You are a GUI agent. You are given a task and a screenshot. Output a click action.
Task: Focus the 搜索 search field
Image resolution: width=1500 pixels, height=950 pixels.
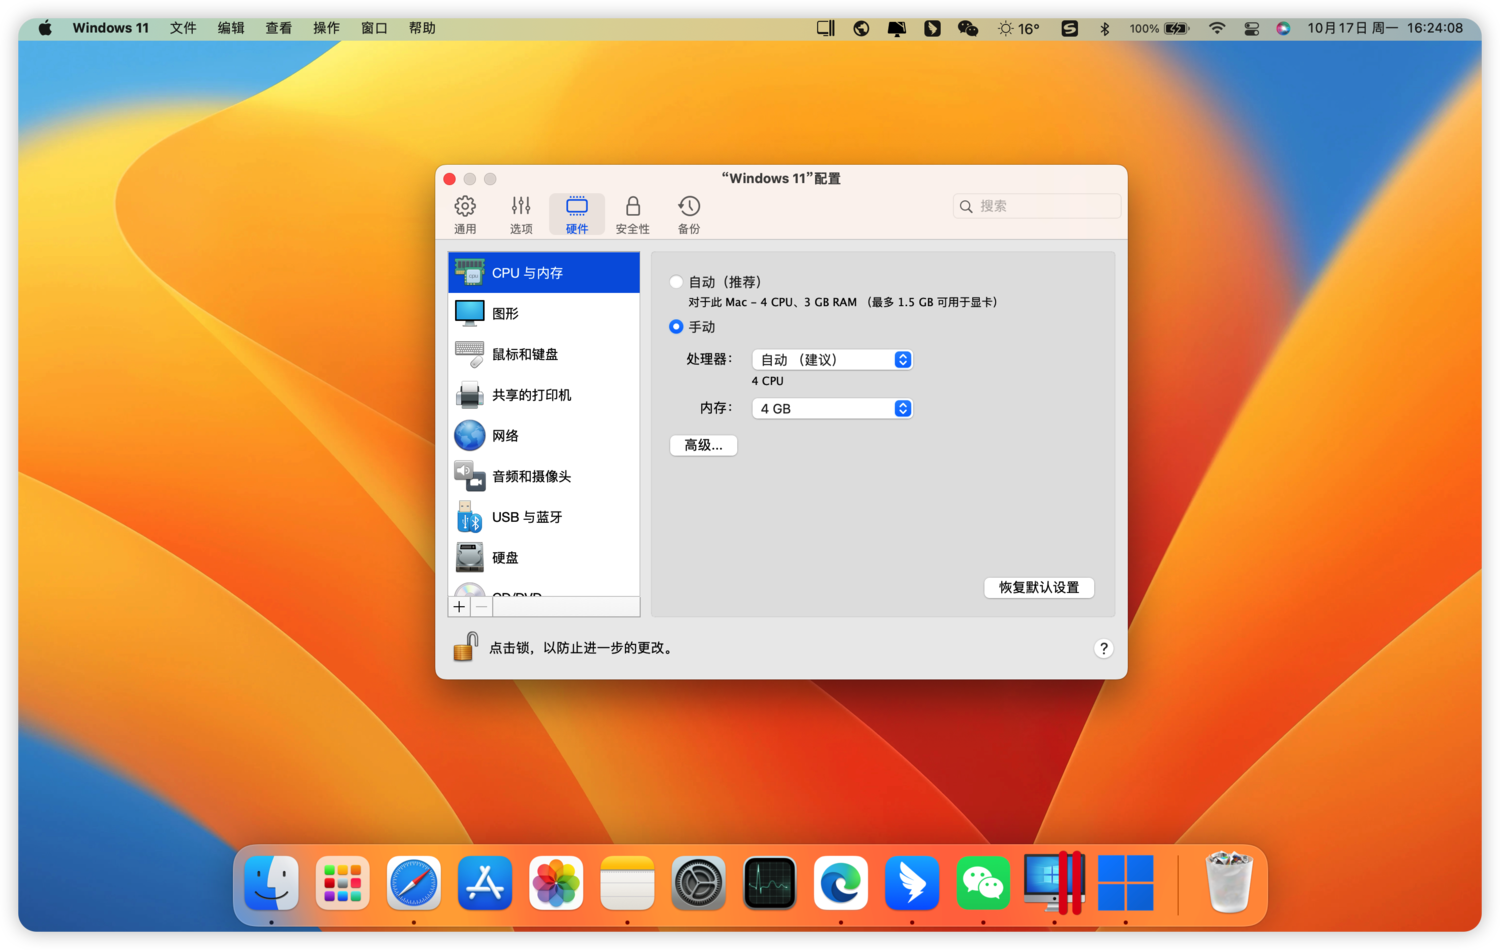(1037, 206)
